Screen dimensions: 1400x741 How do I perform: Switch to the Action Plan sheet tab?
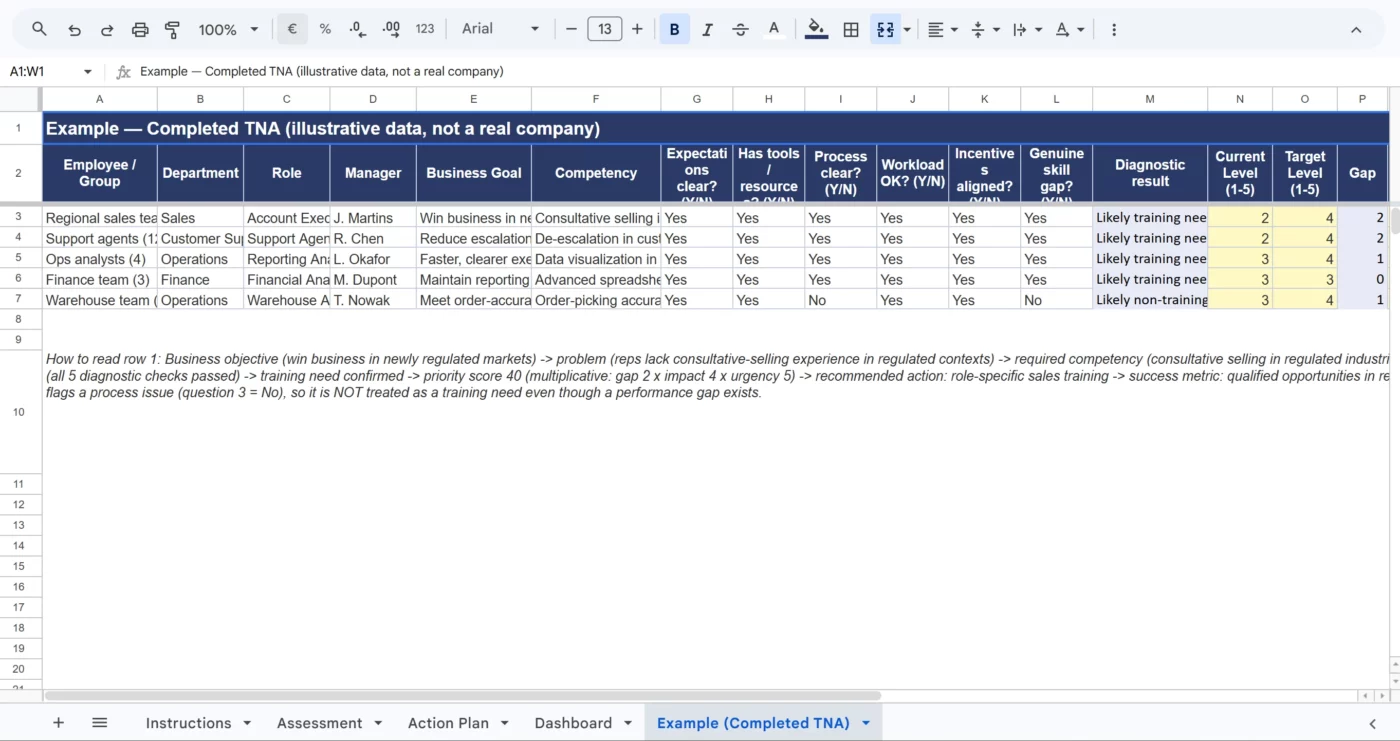pos(448,723)
